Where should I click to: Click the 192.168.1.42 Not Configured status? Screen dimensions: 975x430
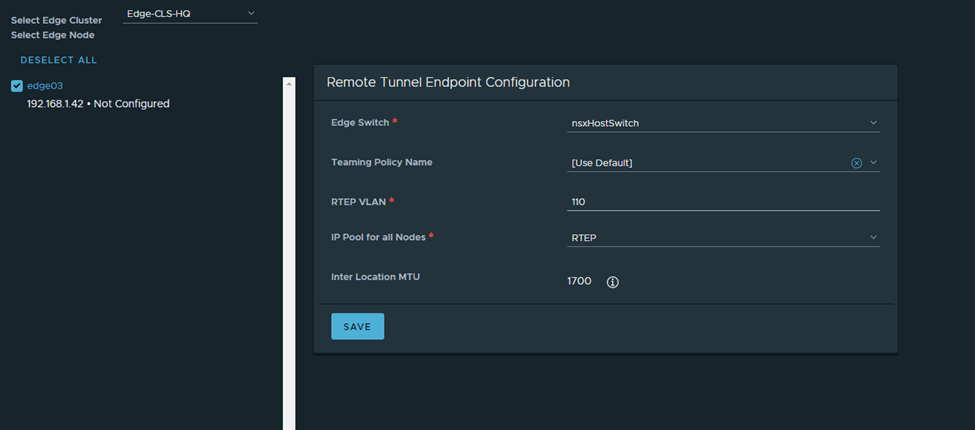click(98, 104)
